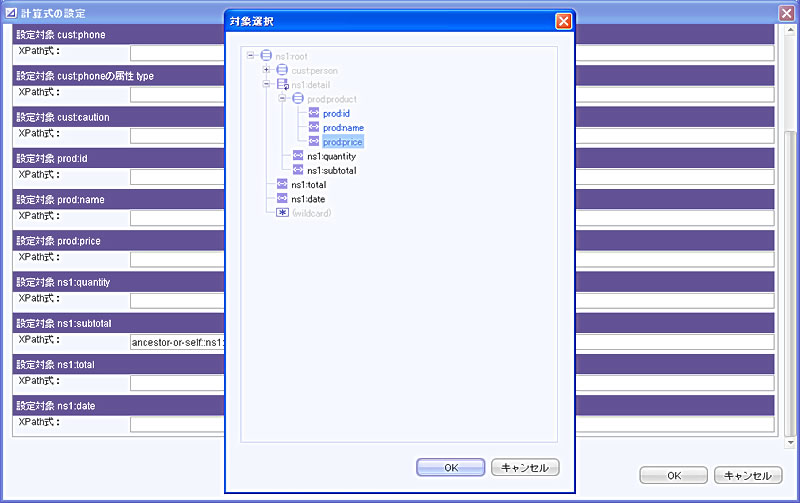Click the greyed ns1:detail label

pyautogui.click(x=311, y=85)
